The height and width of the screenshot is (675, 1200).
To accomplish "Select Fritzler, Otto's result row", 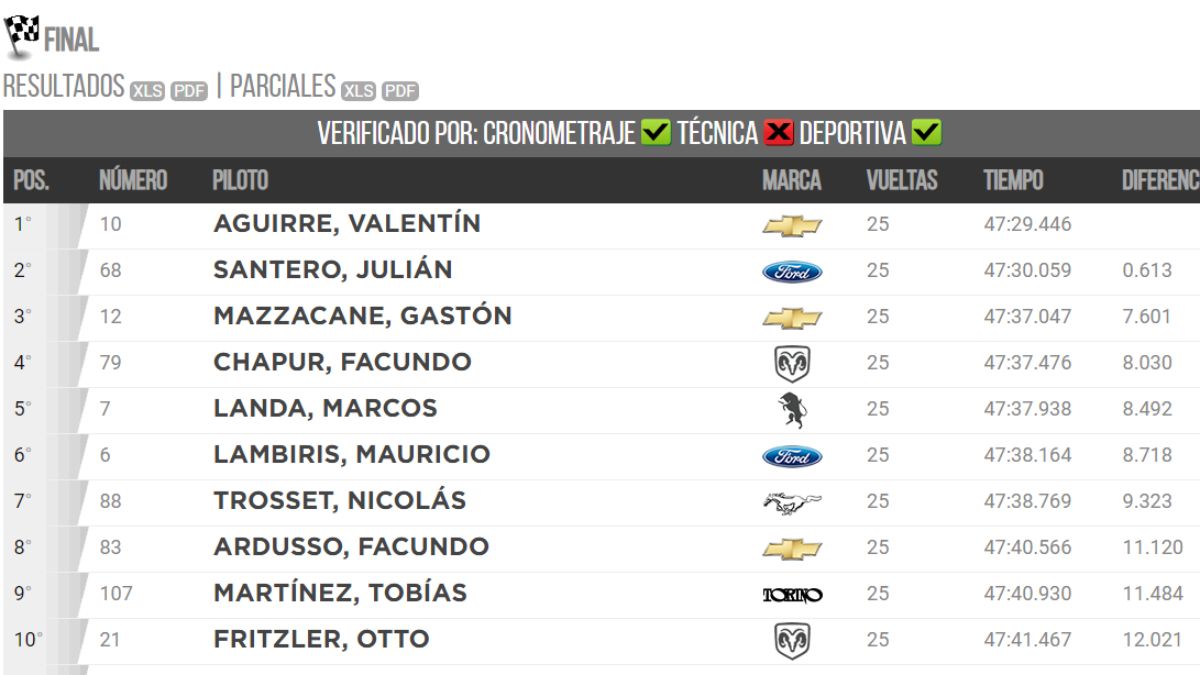I will (x=600, y=639).
